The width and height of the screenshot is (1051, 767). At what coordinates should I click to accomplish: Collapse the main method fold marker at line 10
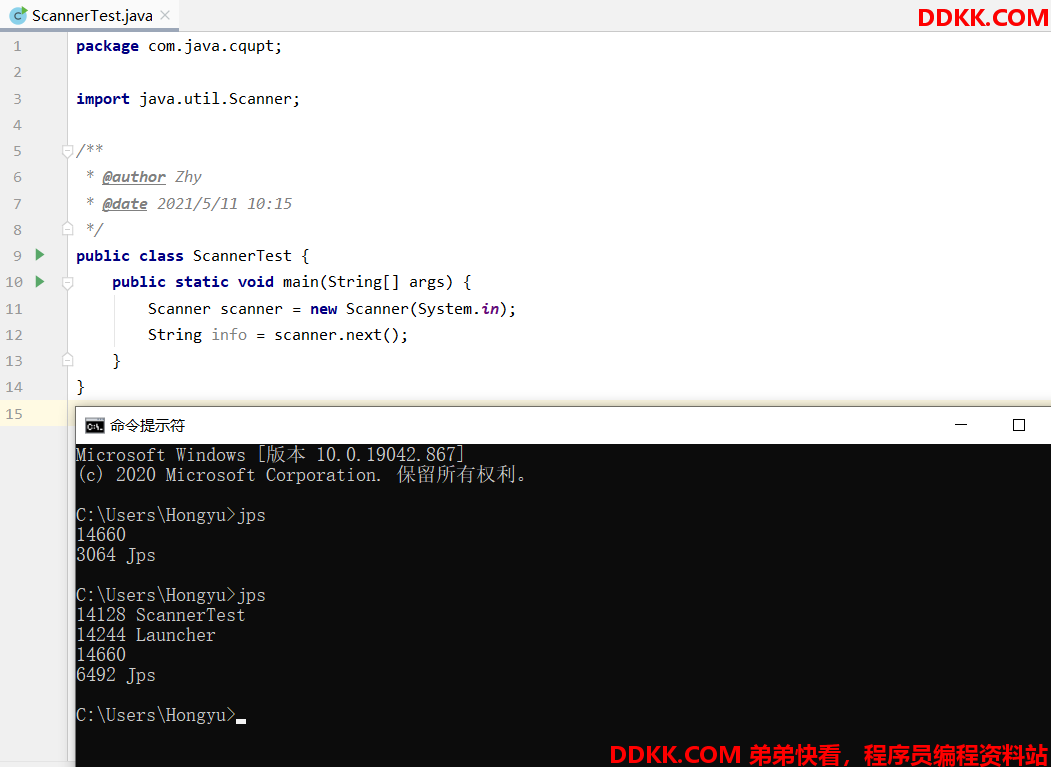click(67, 282)
